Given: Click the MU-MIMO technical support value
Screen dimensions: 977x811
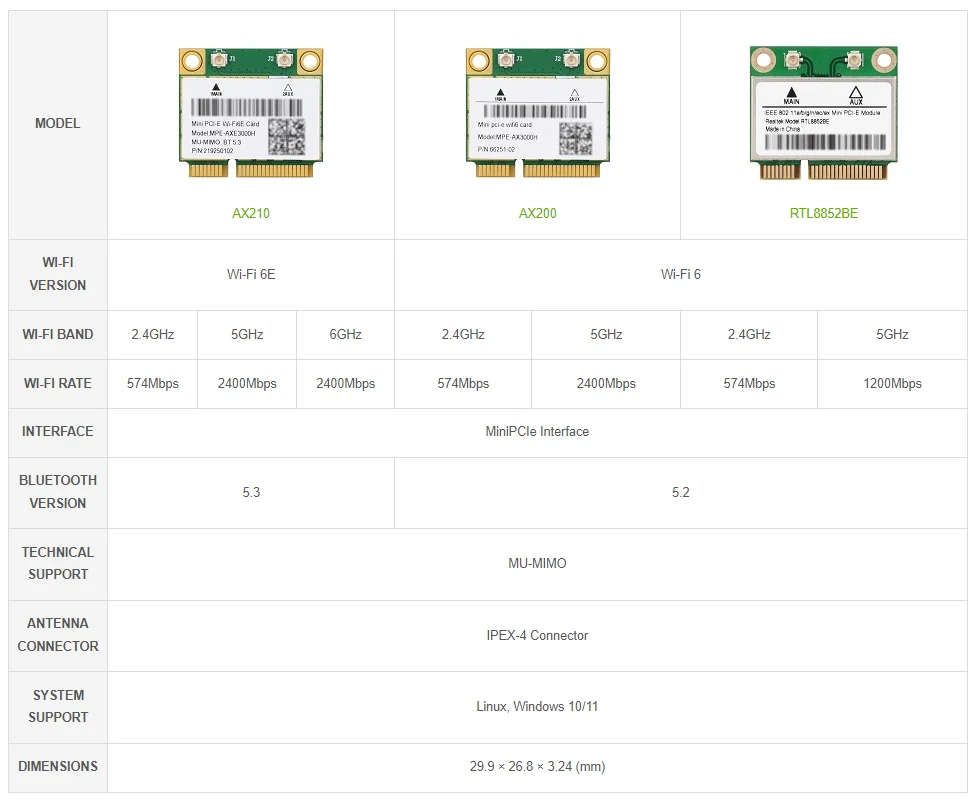Looking at the screenshot, I should [537, 564].
